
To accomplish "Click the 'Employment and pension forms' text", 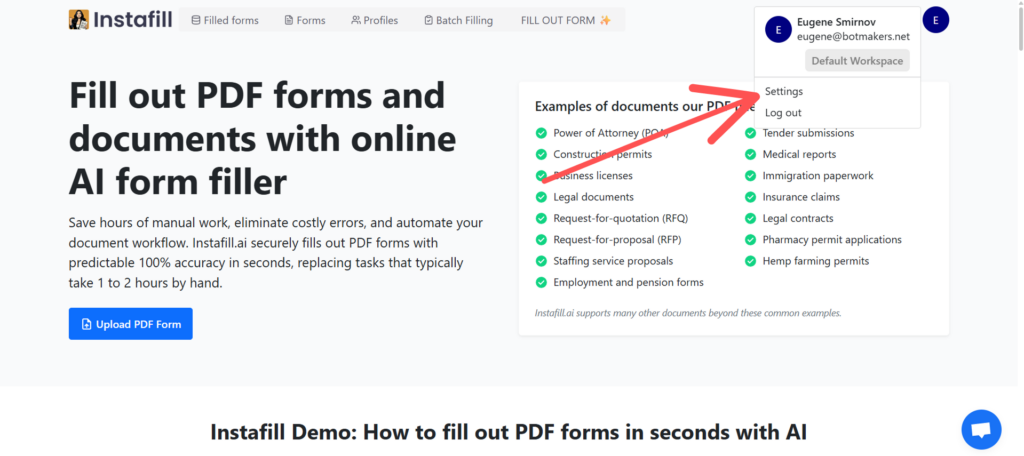I will pos(628,283).
